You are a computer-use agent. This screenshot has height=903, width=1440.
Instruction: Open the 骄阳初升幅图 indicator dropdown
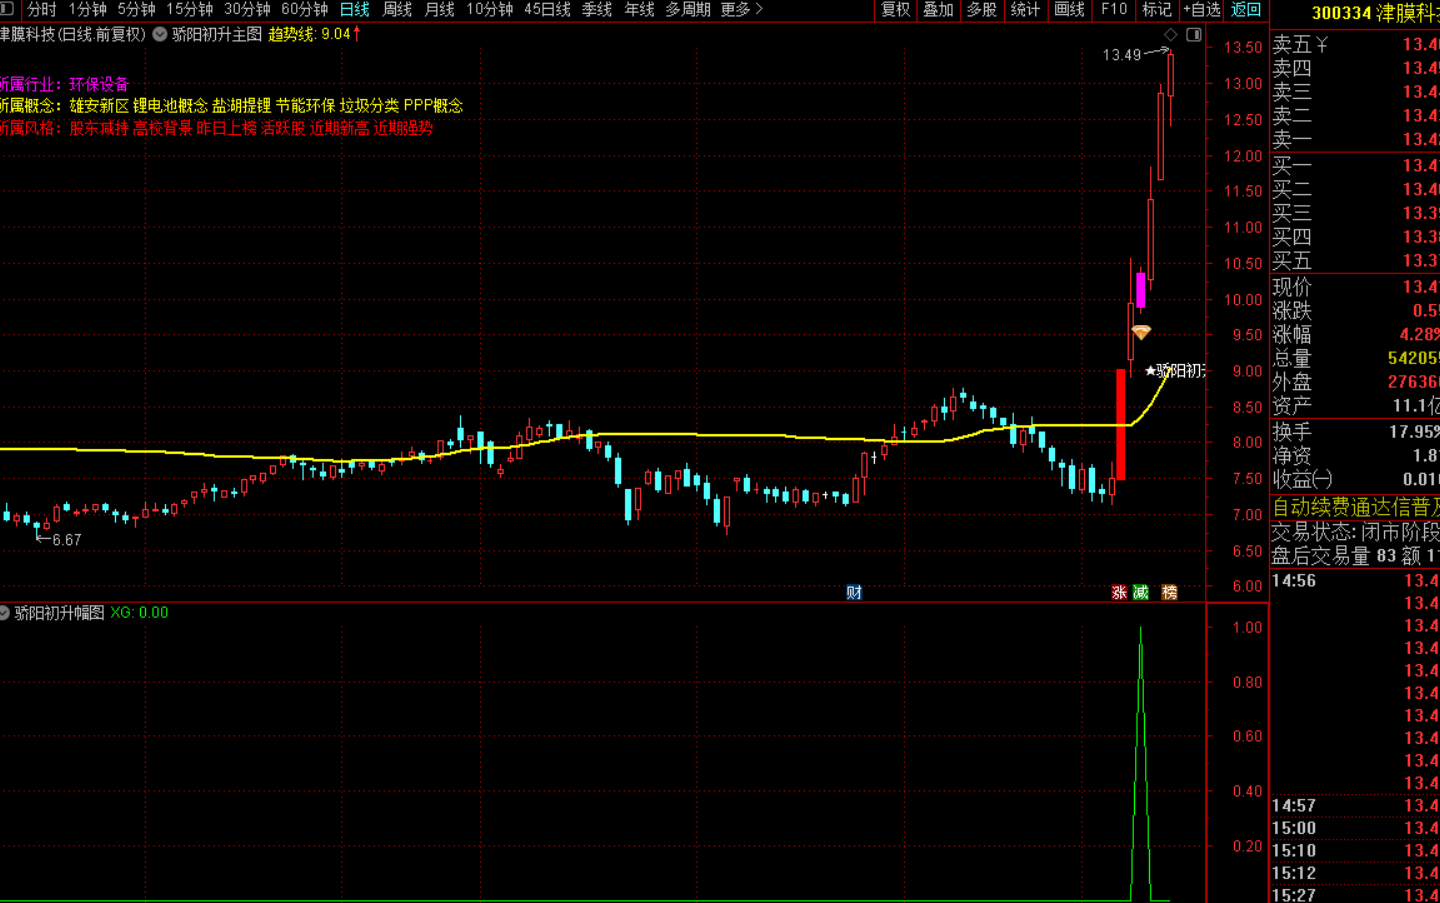[4, 612]
